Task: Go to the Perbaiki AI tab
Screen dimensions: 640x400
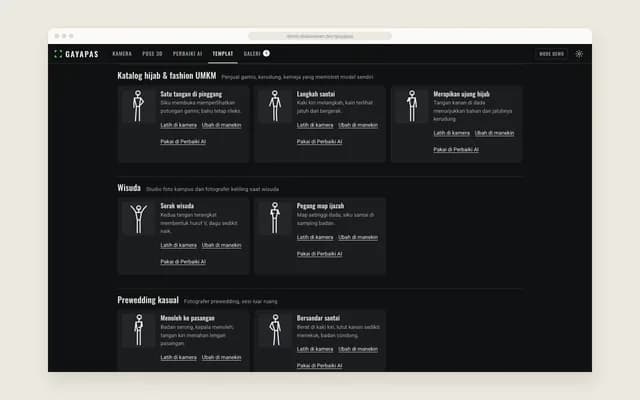Action: click(x=187, y=54)
